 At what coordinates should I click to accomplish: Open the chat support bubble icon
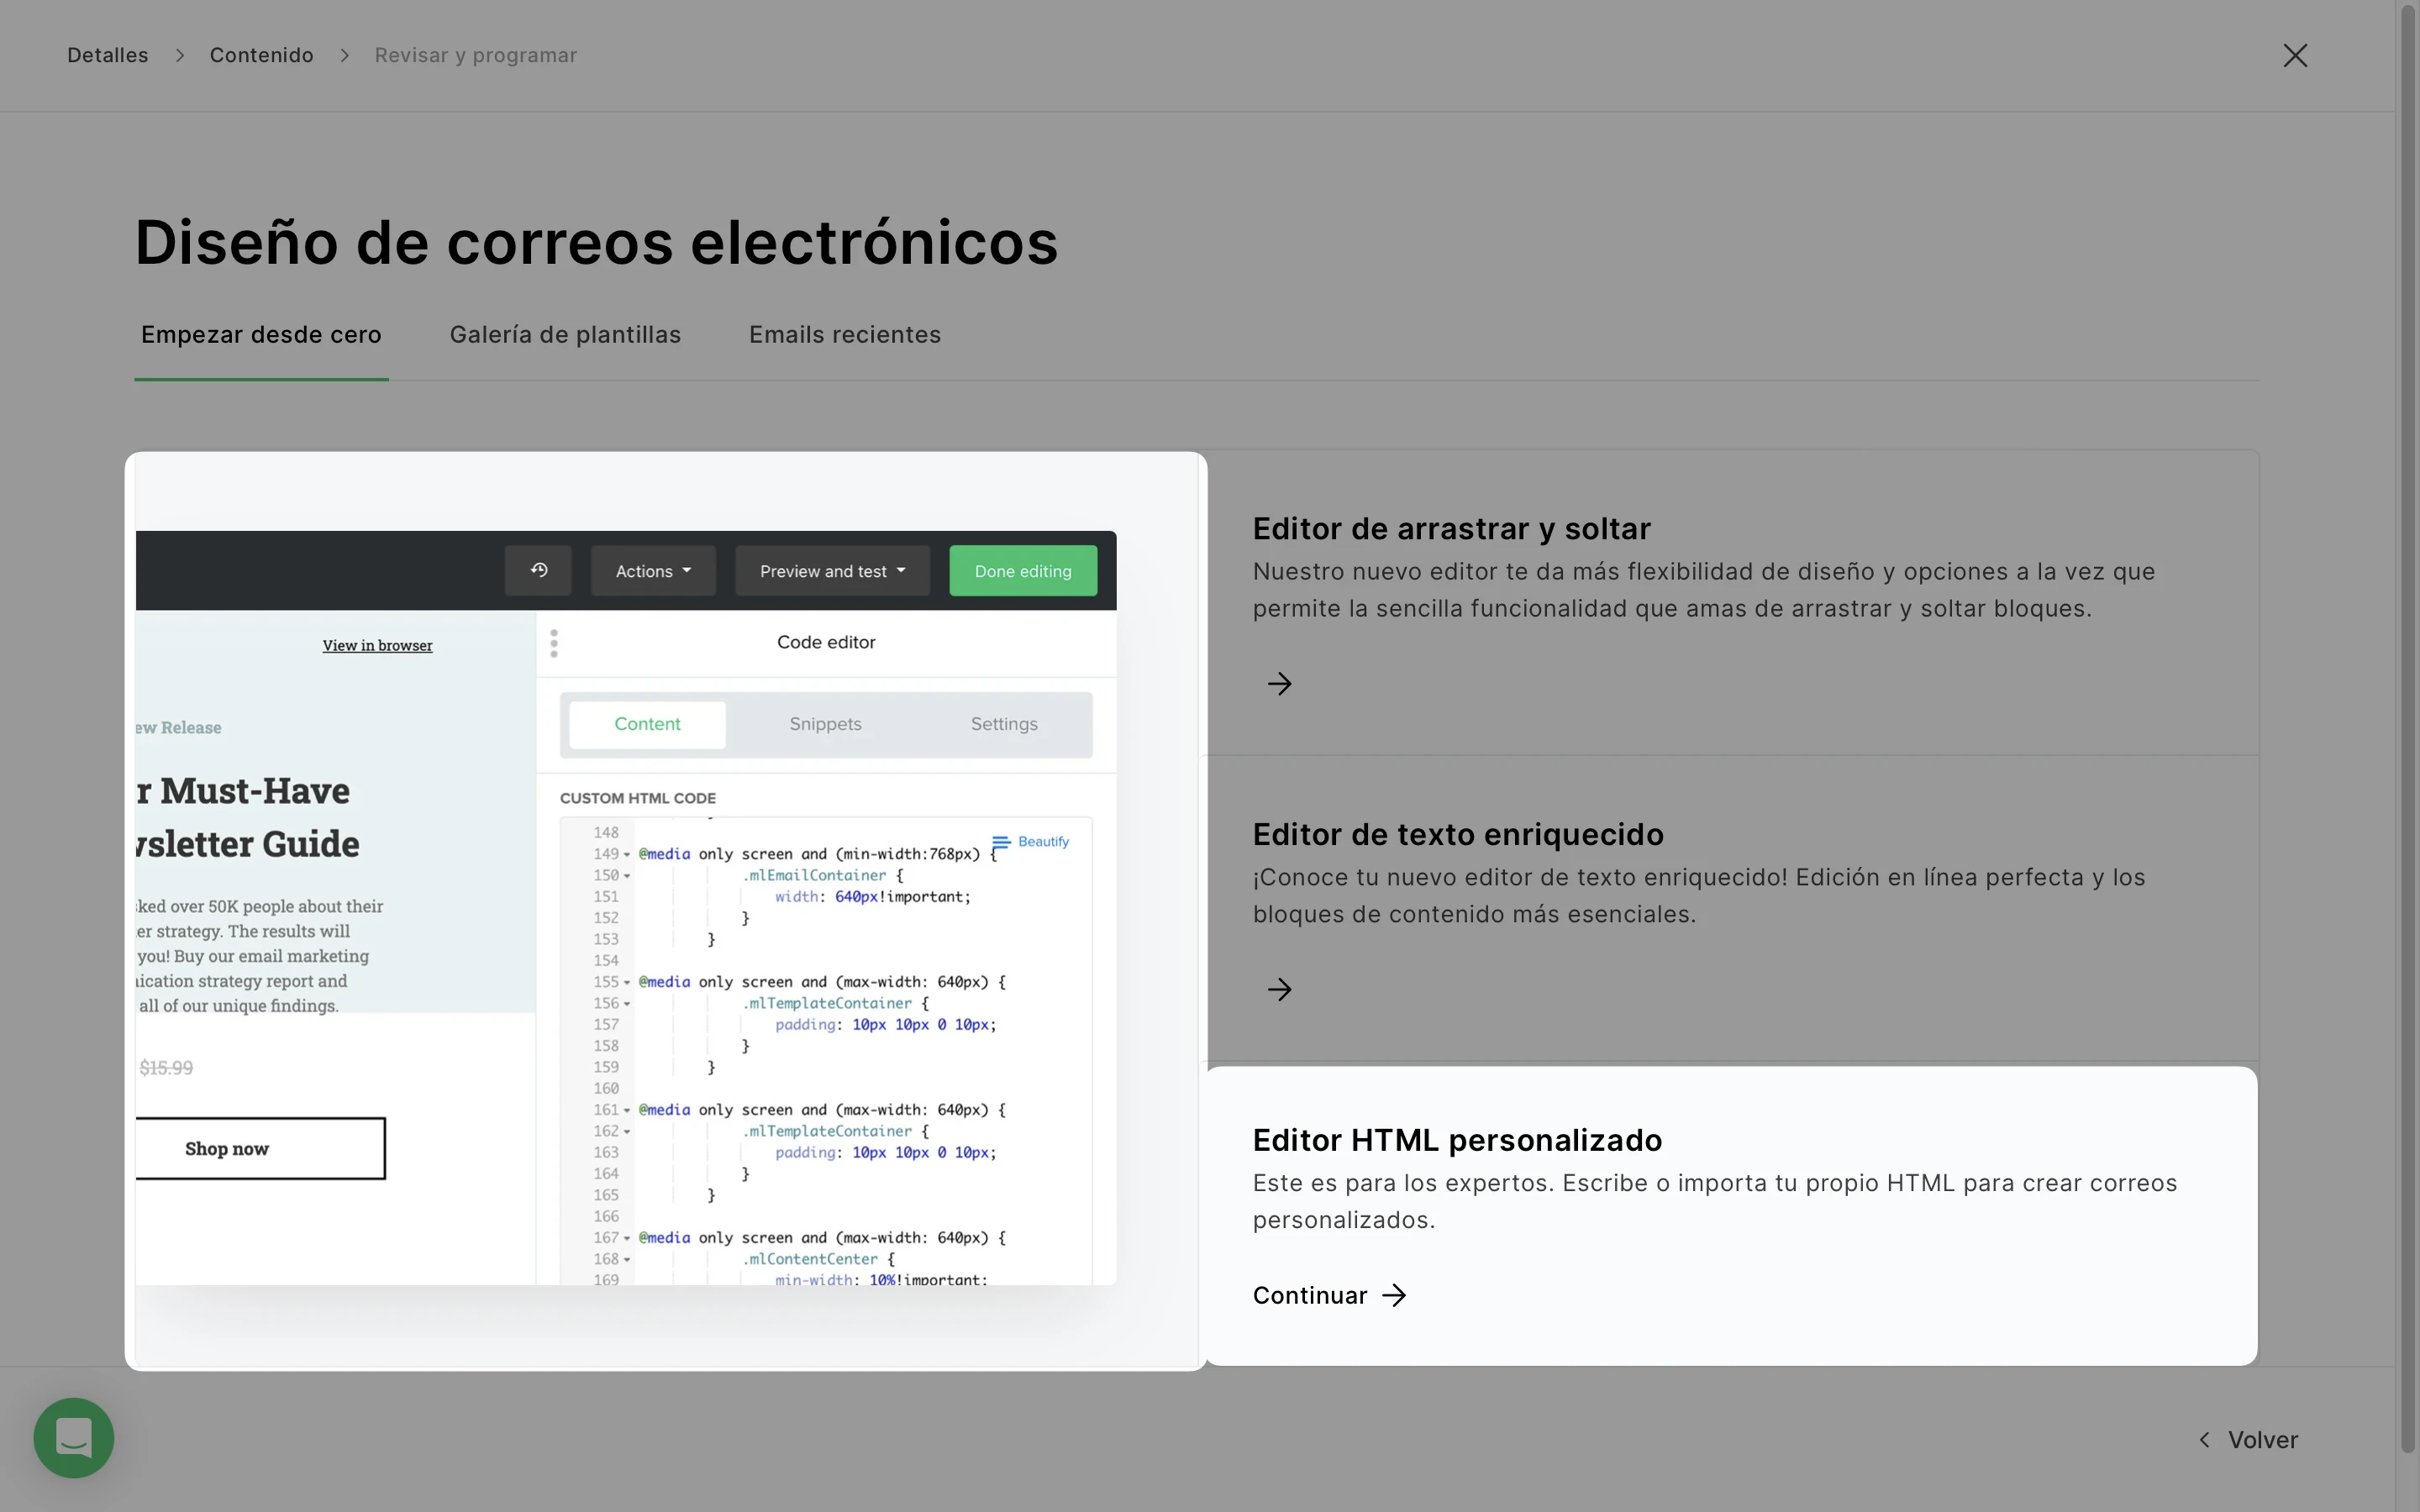[73, 1438]
